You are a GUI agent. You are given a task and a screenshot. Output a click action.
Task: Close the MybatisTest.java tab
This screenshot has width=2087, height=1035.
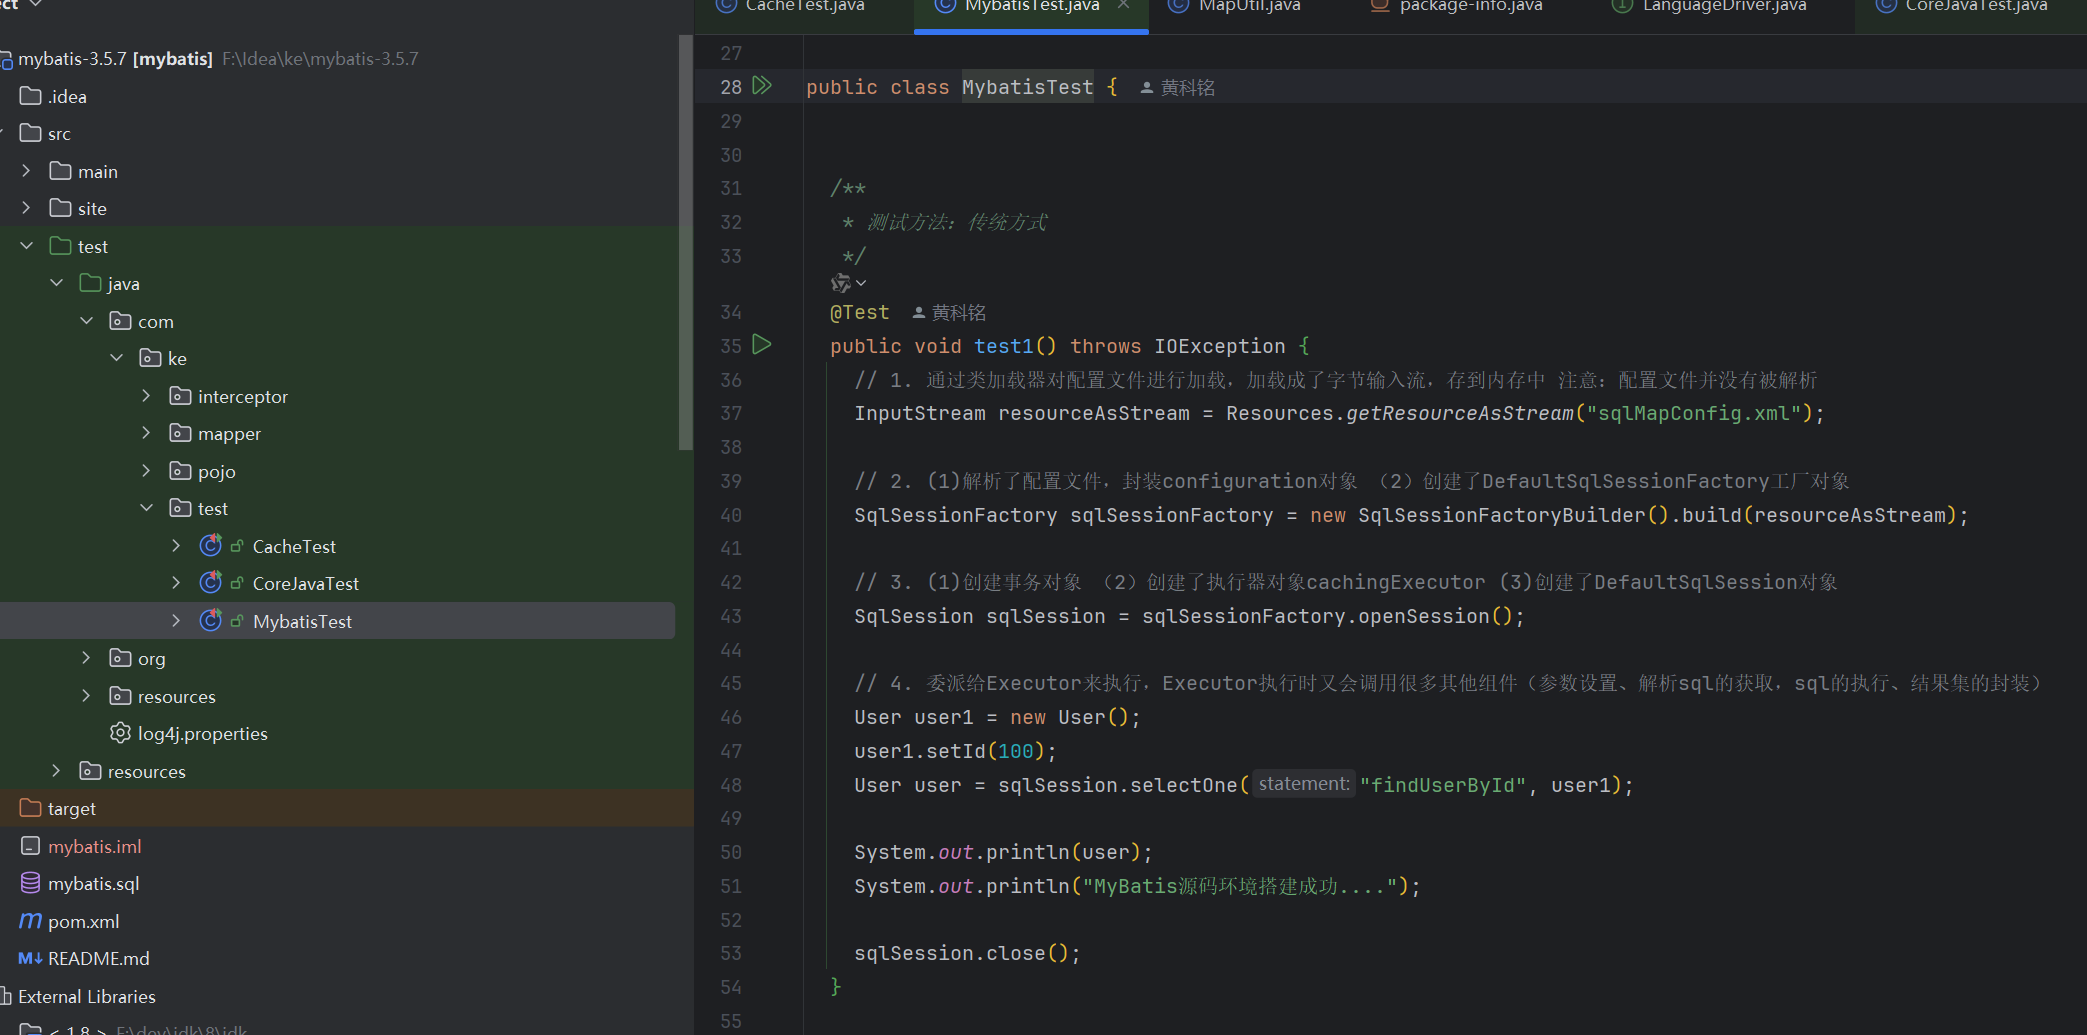[x=1124, y=6]
